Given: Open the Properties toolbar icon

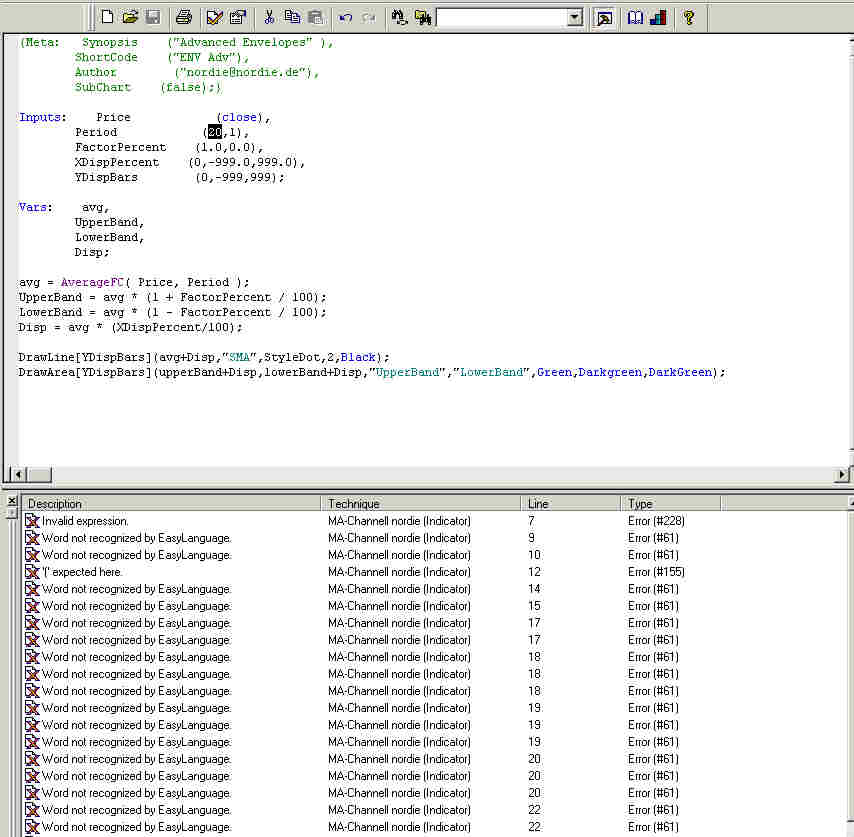Looking at the screenshot, I should click(238, 17).
